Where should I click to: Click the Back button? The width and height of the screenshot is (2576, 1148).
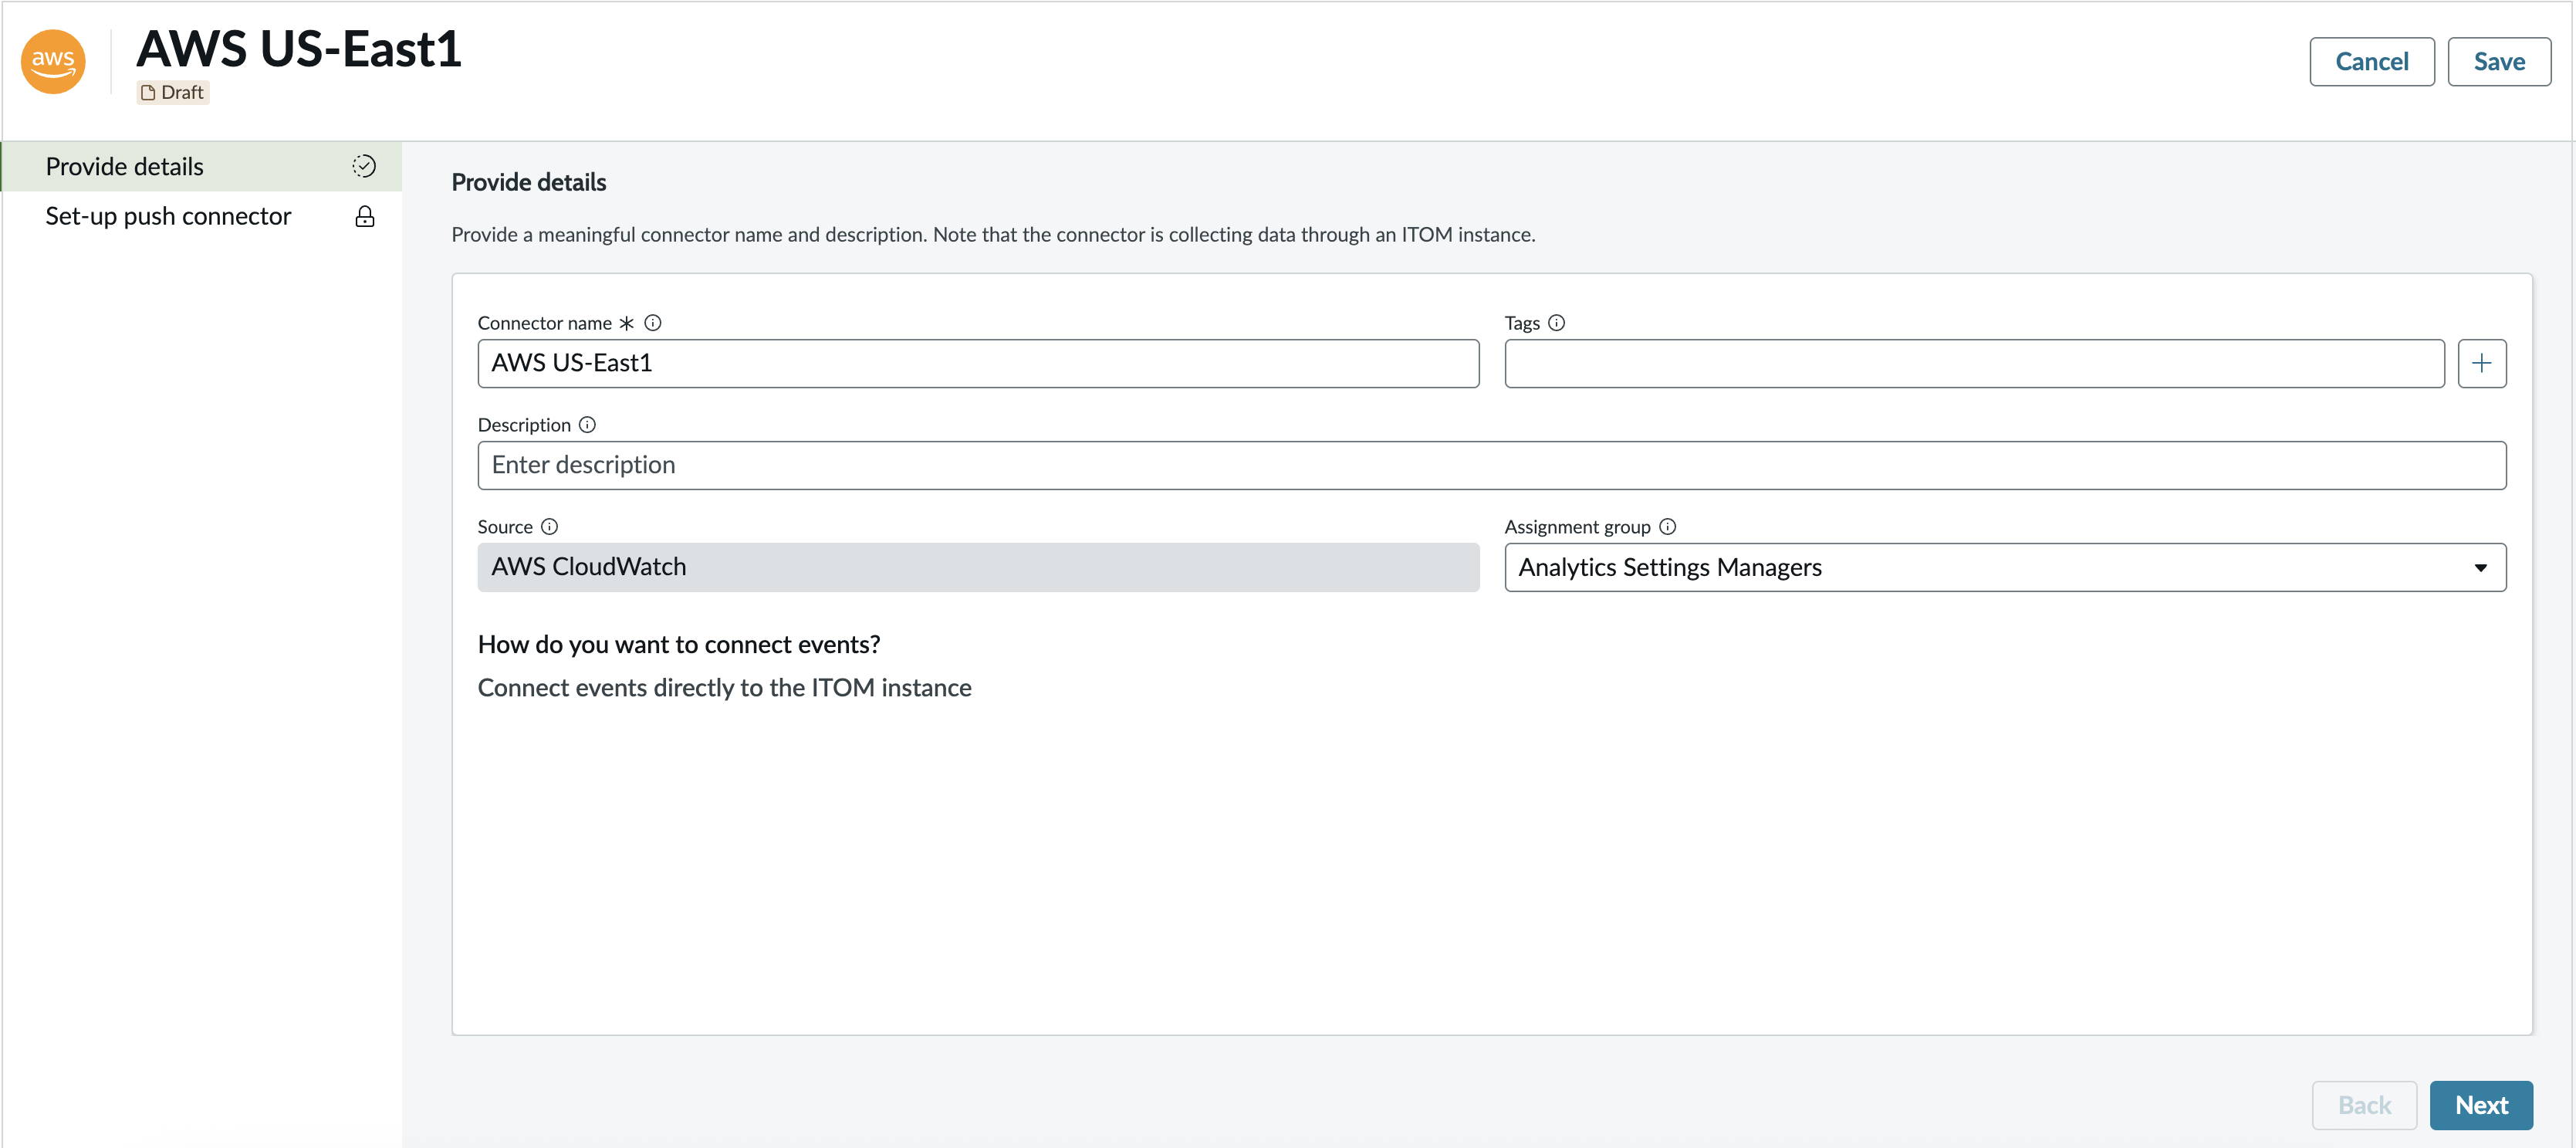[x=2363, y=1105]
